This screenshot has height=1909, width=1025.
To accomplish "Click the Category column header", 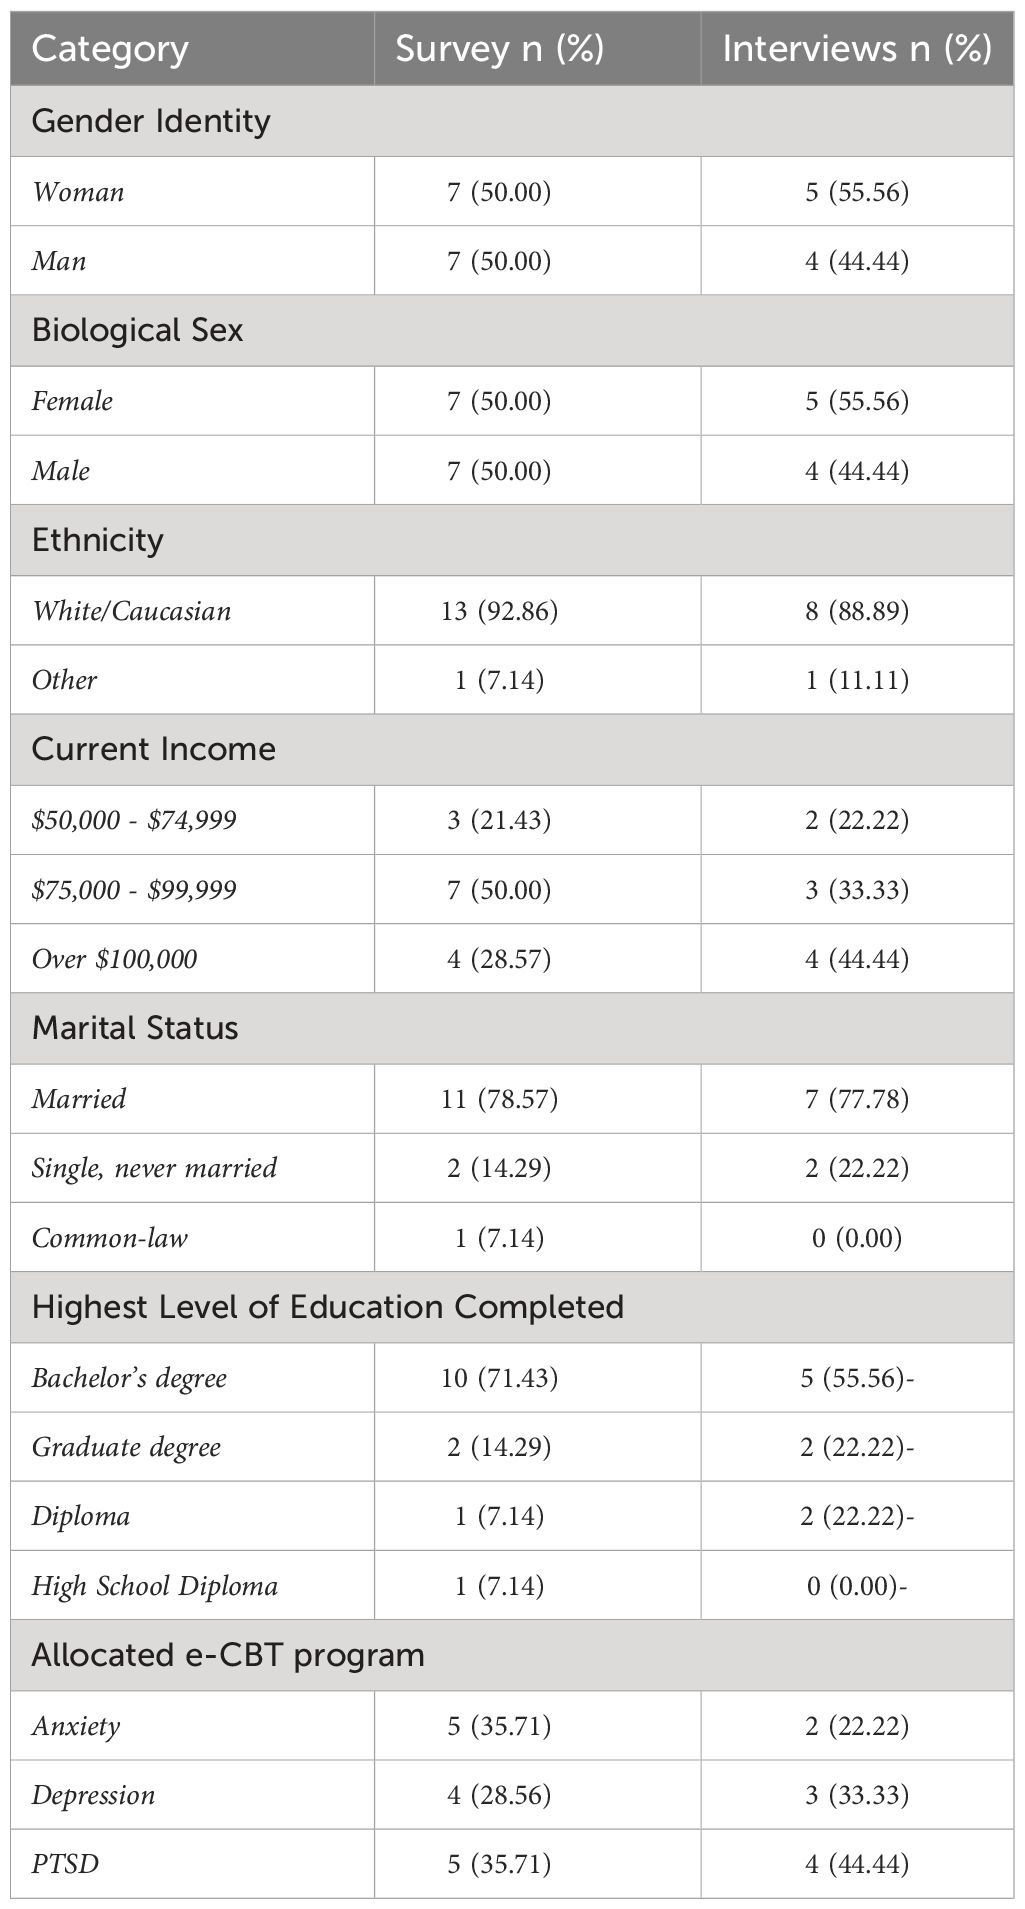I will point(110,49).
